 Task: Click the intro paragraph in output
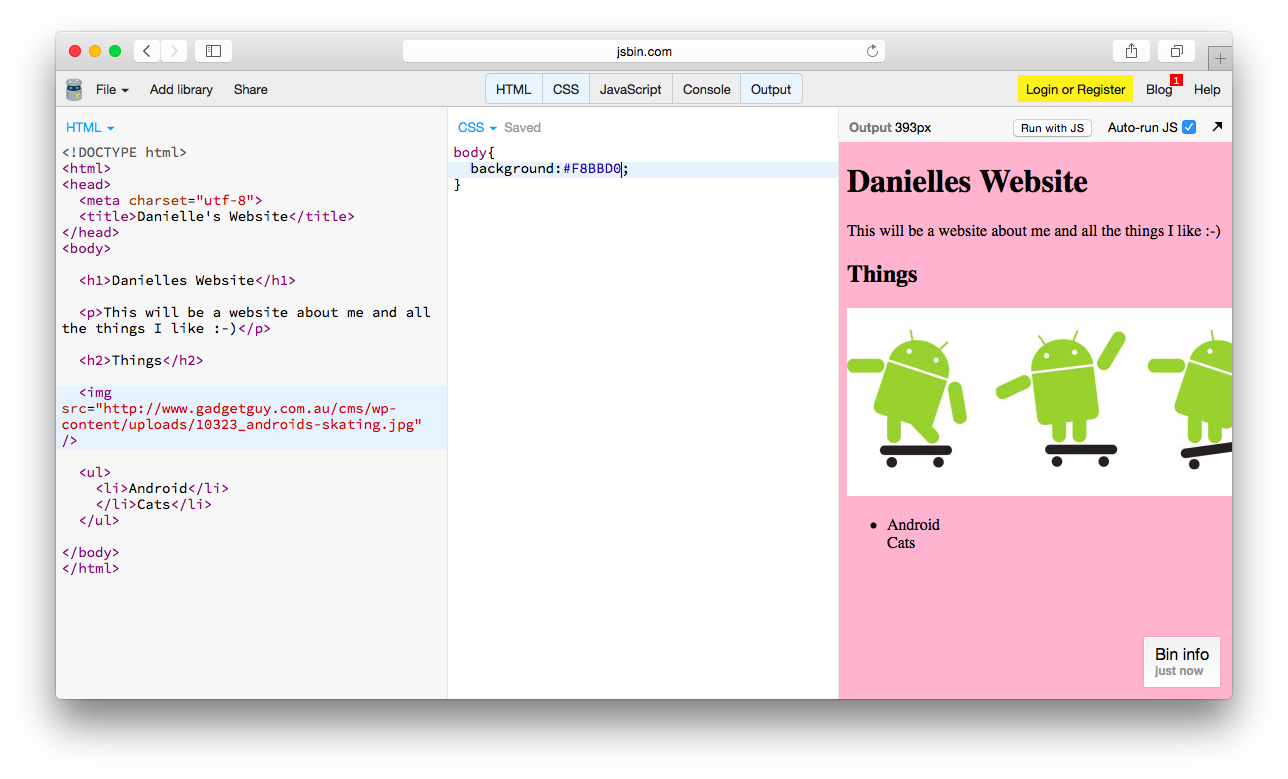click(1033, 231)
